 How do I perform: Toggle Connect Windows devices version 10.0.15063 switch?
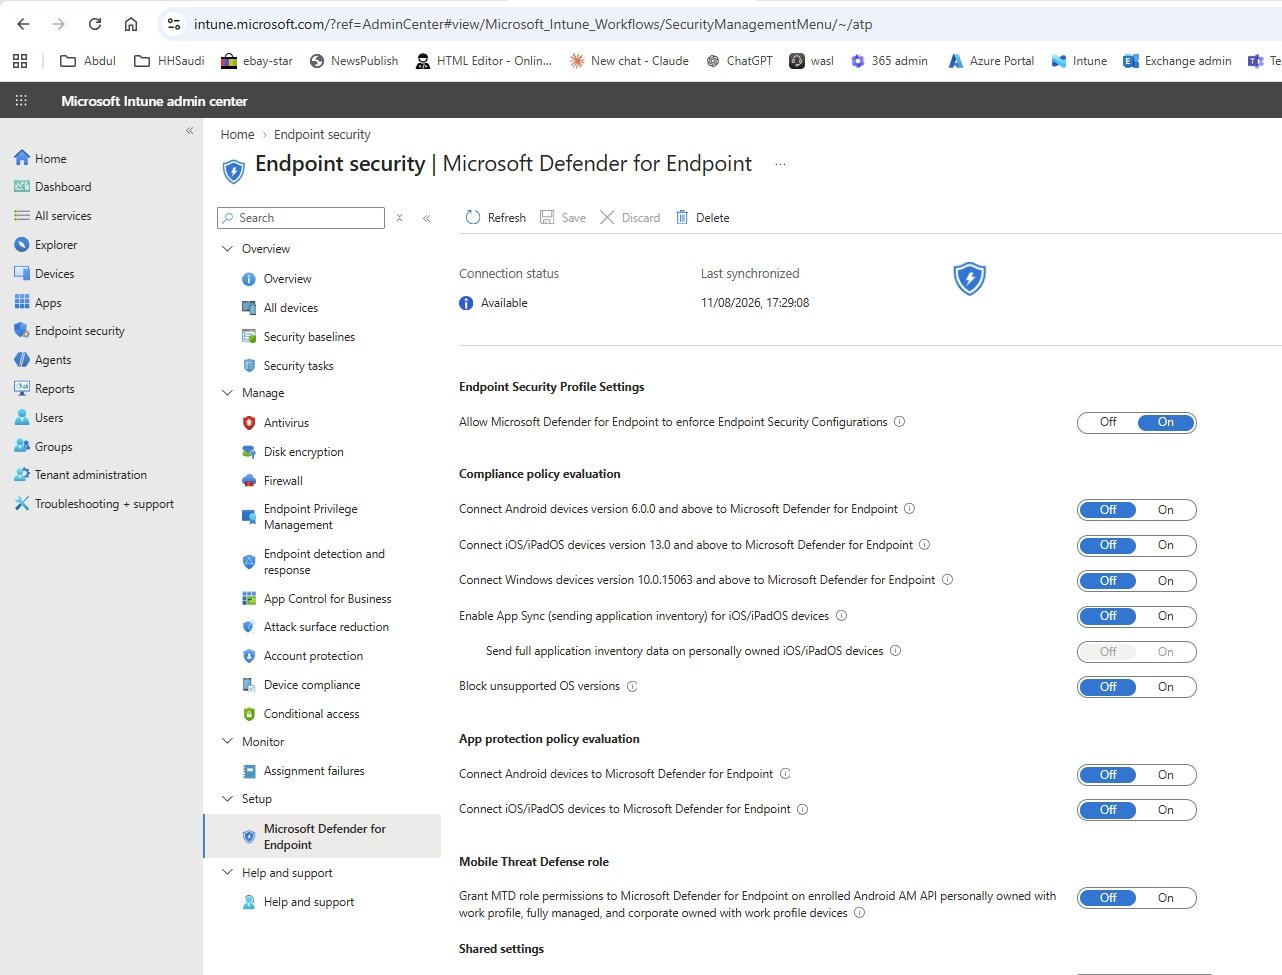point(1136,581)
